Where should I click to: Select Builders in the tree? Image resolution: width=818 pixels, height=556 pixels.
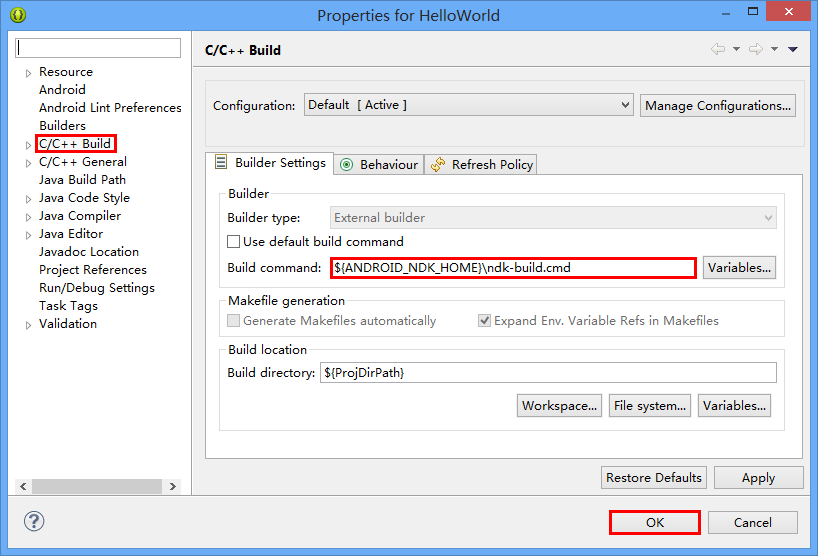click(x=62, y=126)
